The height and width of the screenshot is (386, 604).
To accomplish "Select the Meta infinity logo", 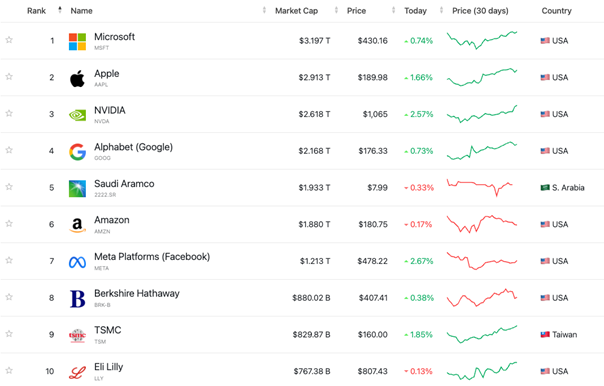I will (77, 262).
